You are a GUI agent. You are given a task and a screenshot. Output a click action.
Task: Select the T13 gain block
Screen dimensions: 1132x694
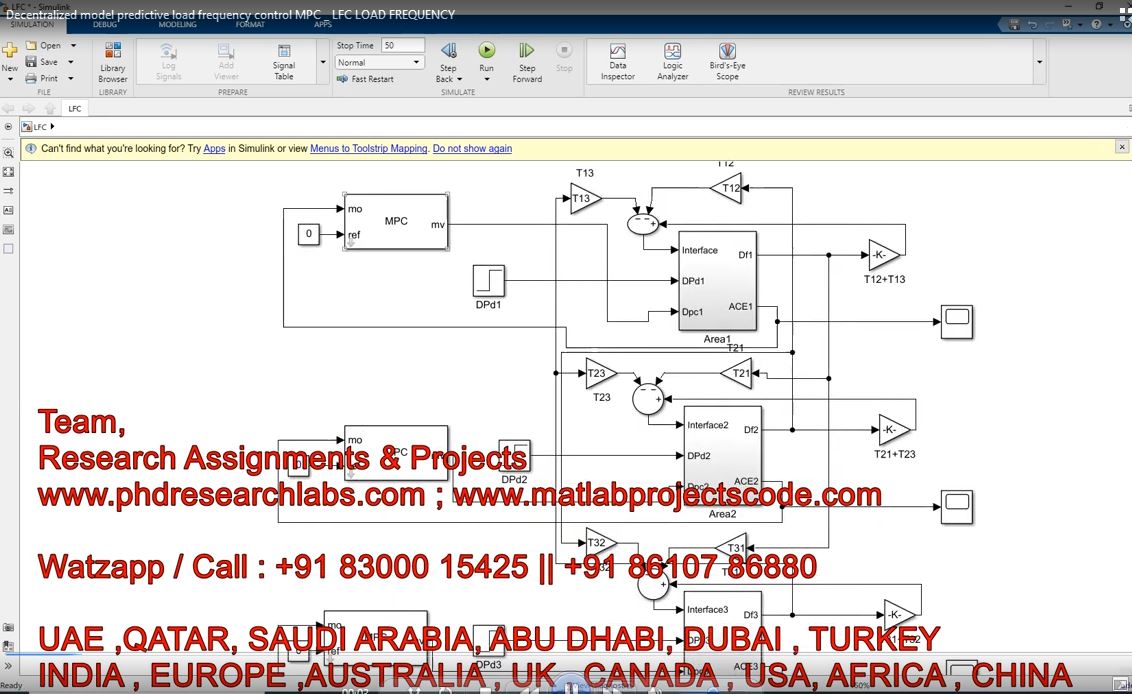click(x=585, y=199)
